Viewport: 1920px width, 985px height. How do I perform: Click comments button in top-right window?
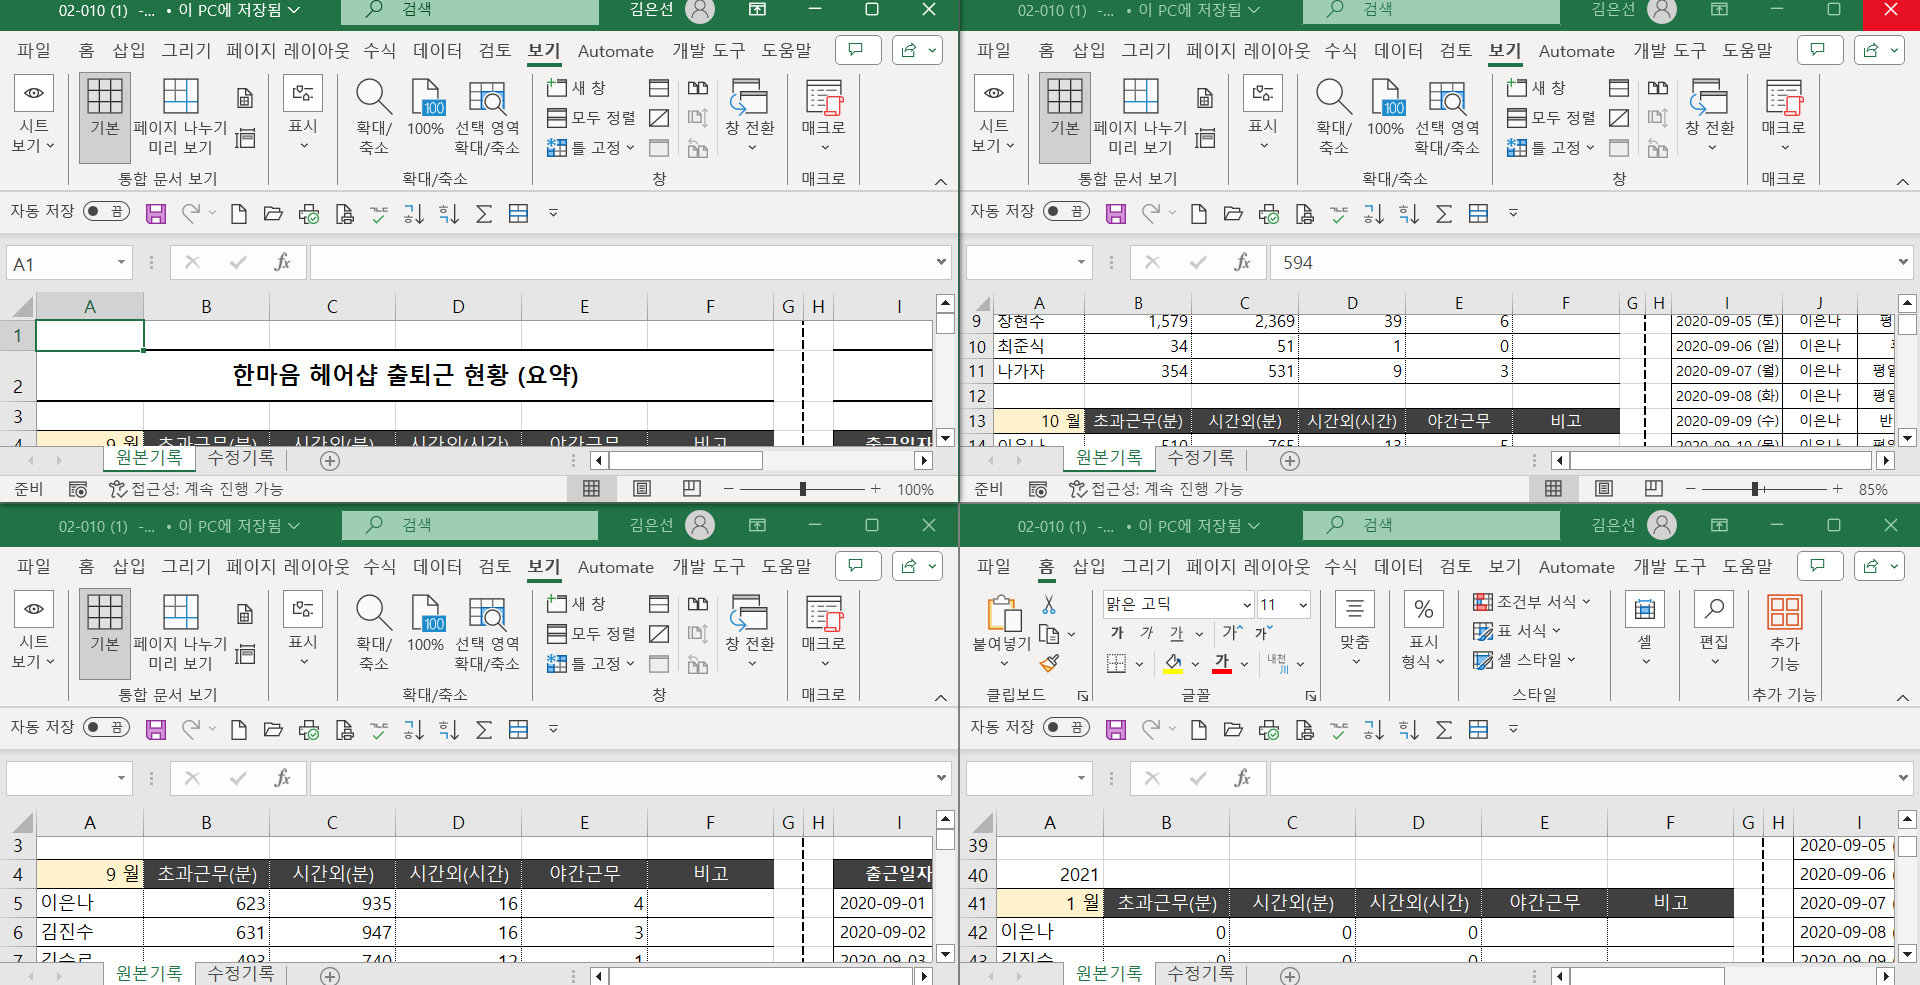pyautogui.click(x=1819, y=50)
